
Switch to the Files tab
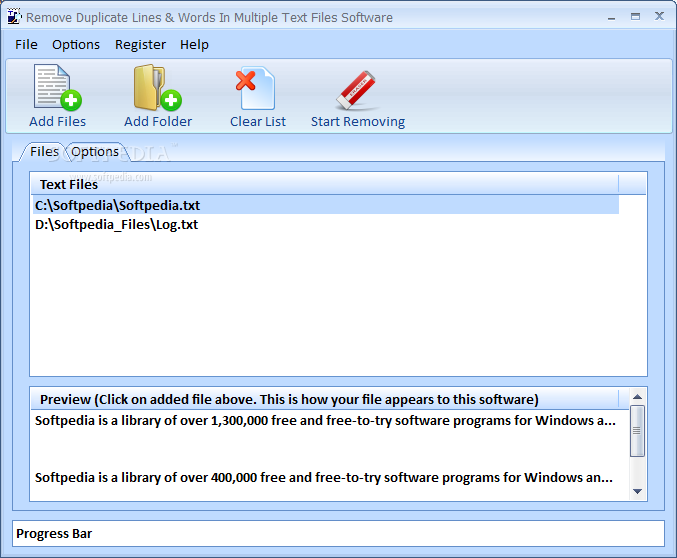coord(44,152)
